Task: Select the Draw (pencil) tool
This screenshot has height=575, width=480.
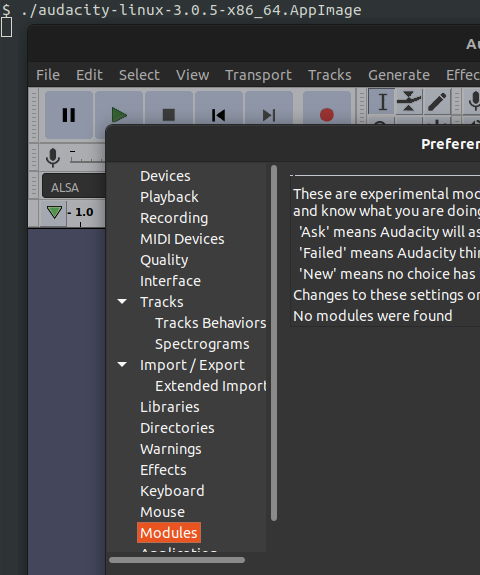Action: point(436,102)
